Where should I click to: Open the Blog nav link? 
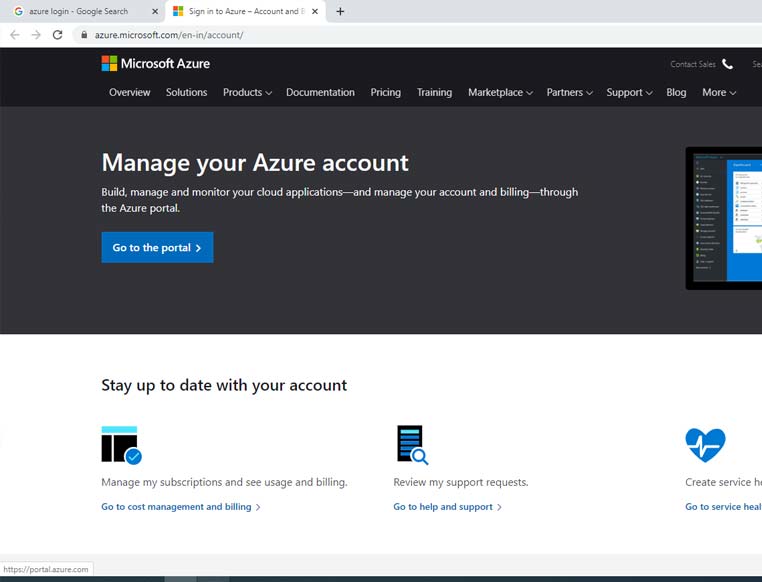tap(676, 92)
